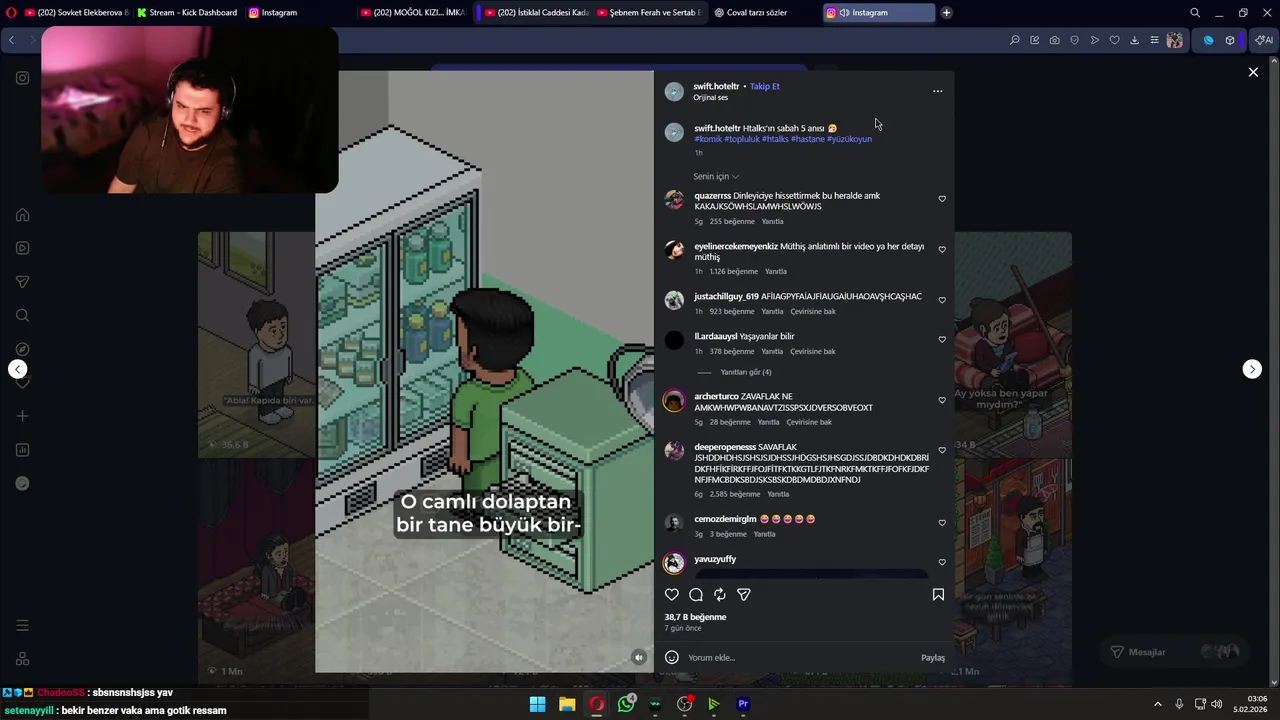Like ll.ardaauysl comment with heart
The width and height of the screenshot is (1280, 720).
942,339
